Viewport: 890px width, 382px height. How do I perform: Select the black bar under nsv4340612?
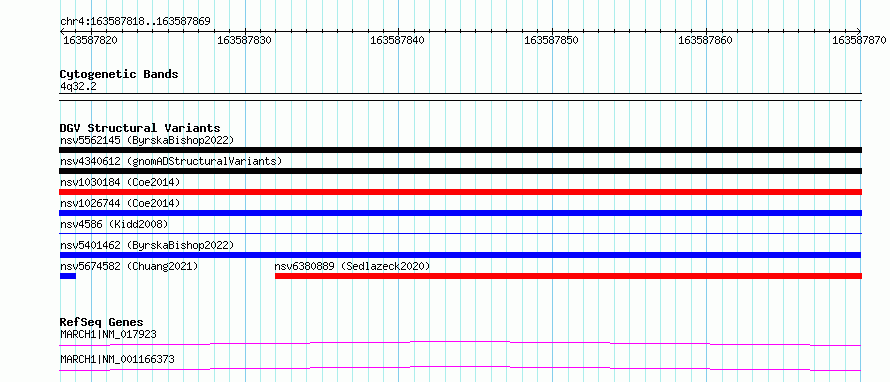(460, 171)
